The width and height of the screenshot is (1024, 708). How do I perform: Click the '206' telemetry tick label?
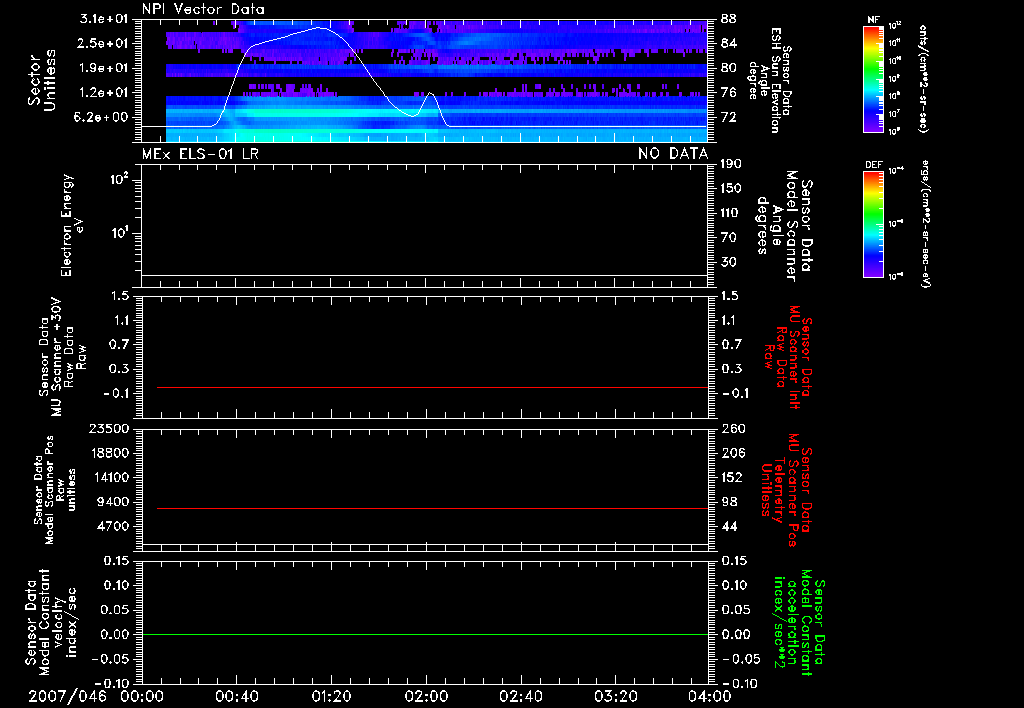coord(731,453)
